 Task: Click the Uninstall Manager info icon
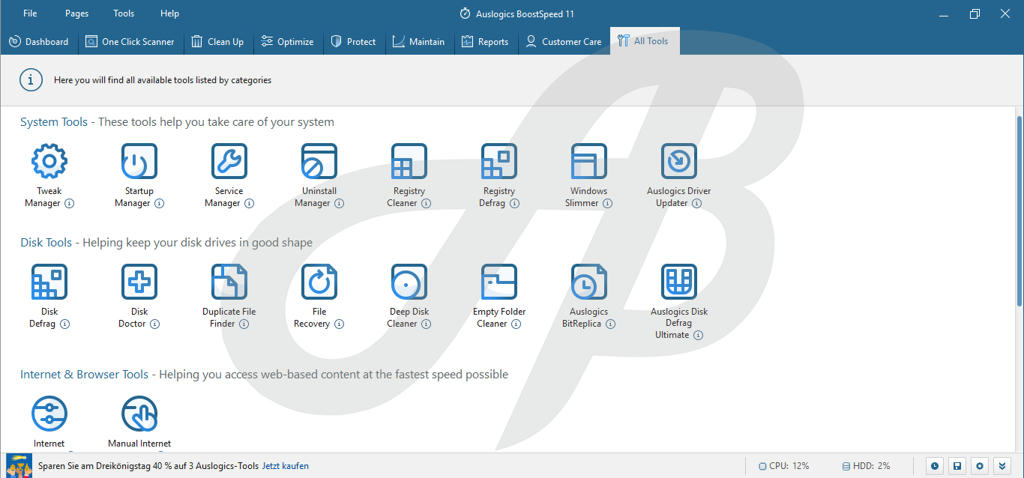click(x=339, y=204)
